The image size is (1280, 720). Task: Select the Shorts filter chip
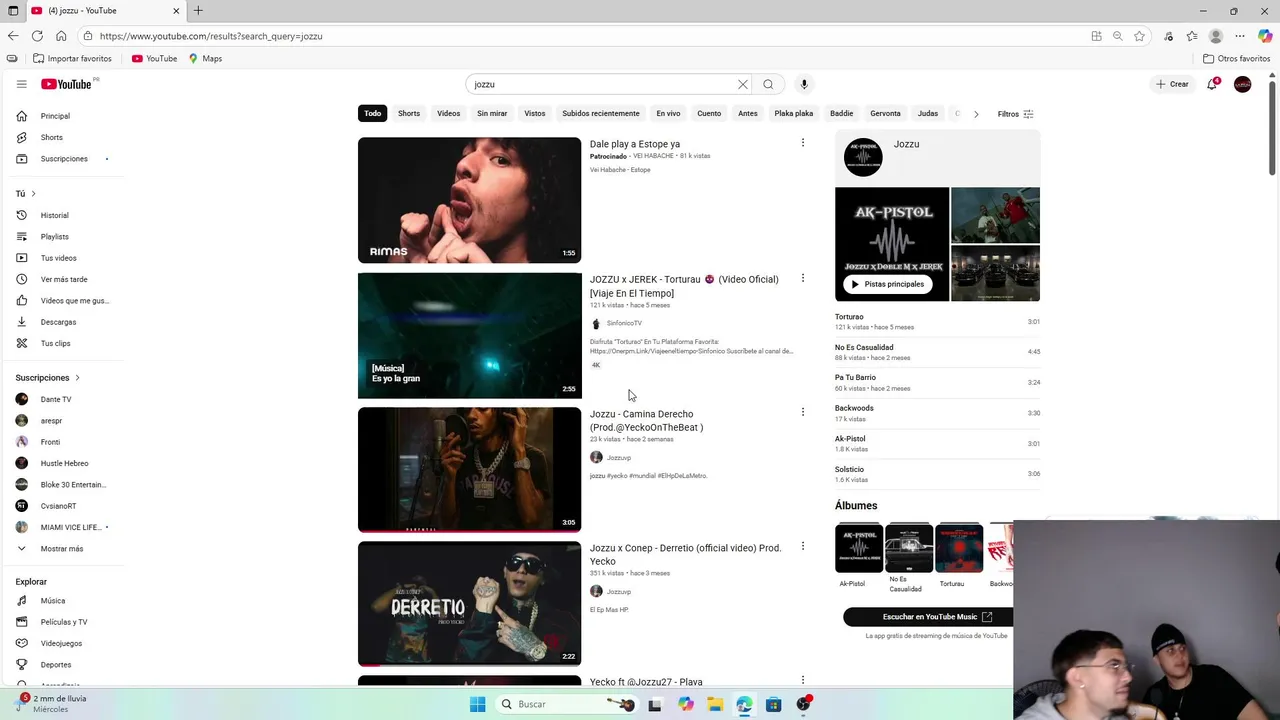pyautogui.click(x=409, y=113)
